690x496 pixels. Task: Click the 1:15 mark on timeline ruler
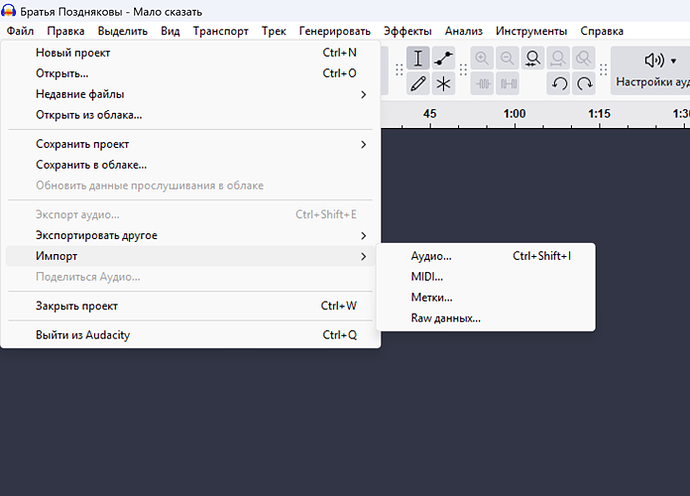tap(599, 114)
